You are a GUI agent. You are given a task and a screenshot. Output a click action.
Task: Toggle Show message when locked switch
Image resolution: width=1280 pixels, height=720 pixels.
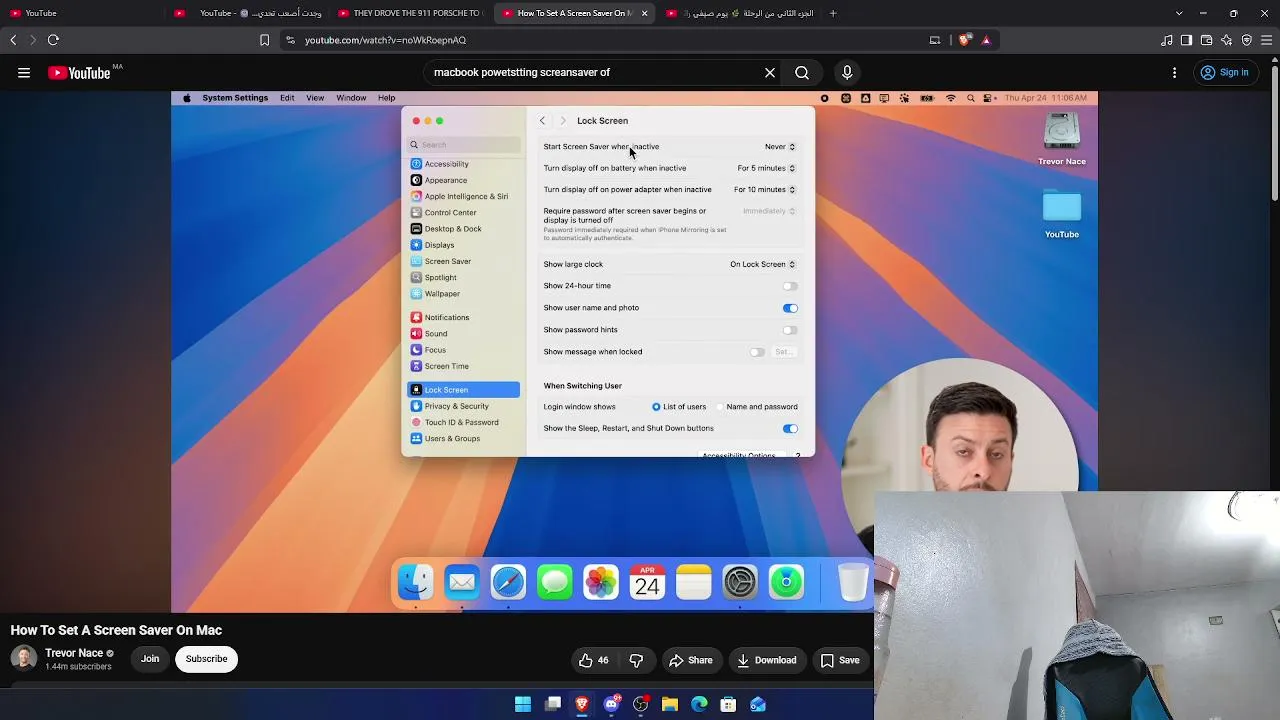pos(757,352)
